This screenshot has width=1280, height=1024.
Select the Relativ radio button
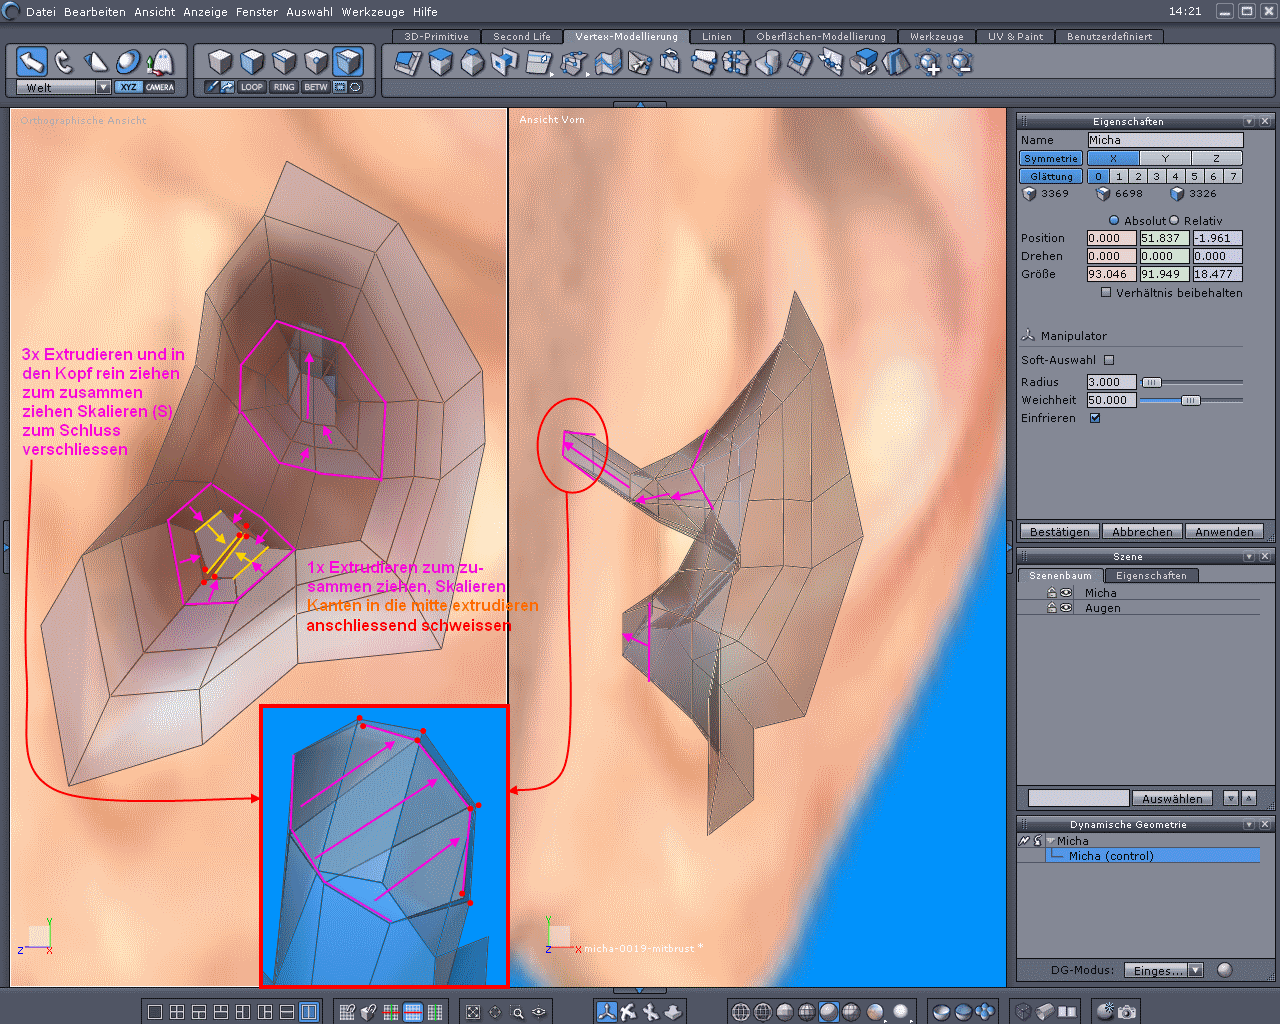coord(1174,220)
